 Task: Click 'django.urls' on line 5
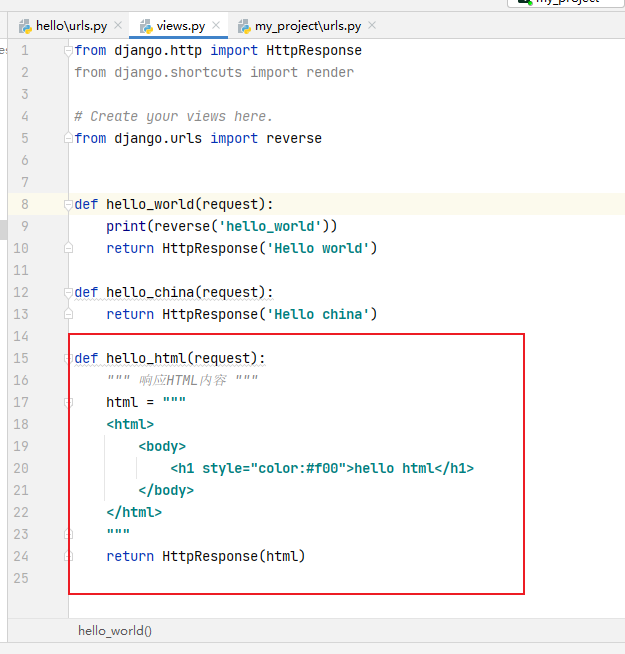click(x=158, y=138)
